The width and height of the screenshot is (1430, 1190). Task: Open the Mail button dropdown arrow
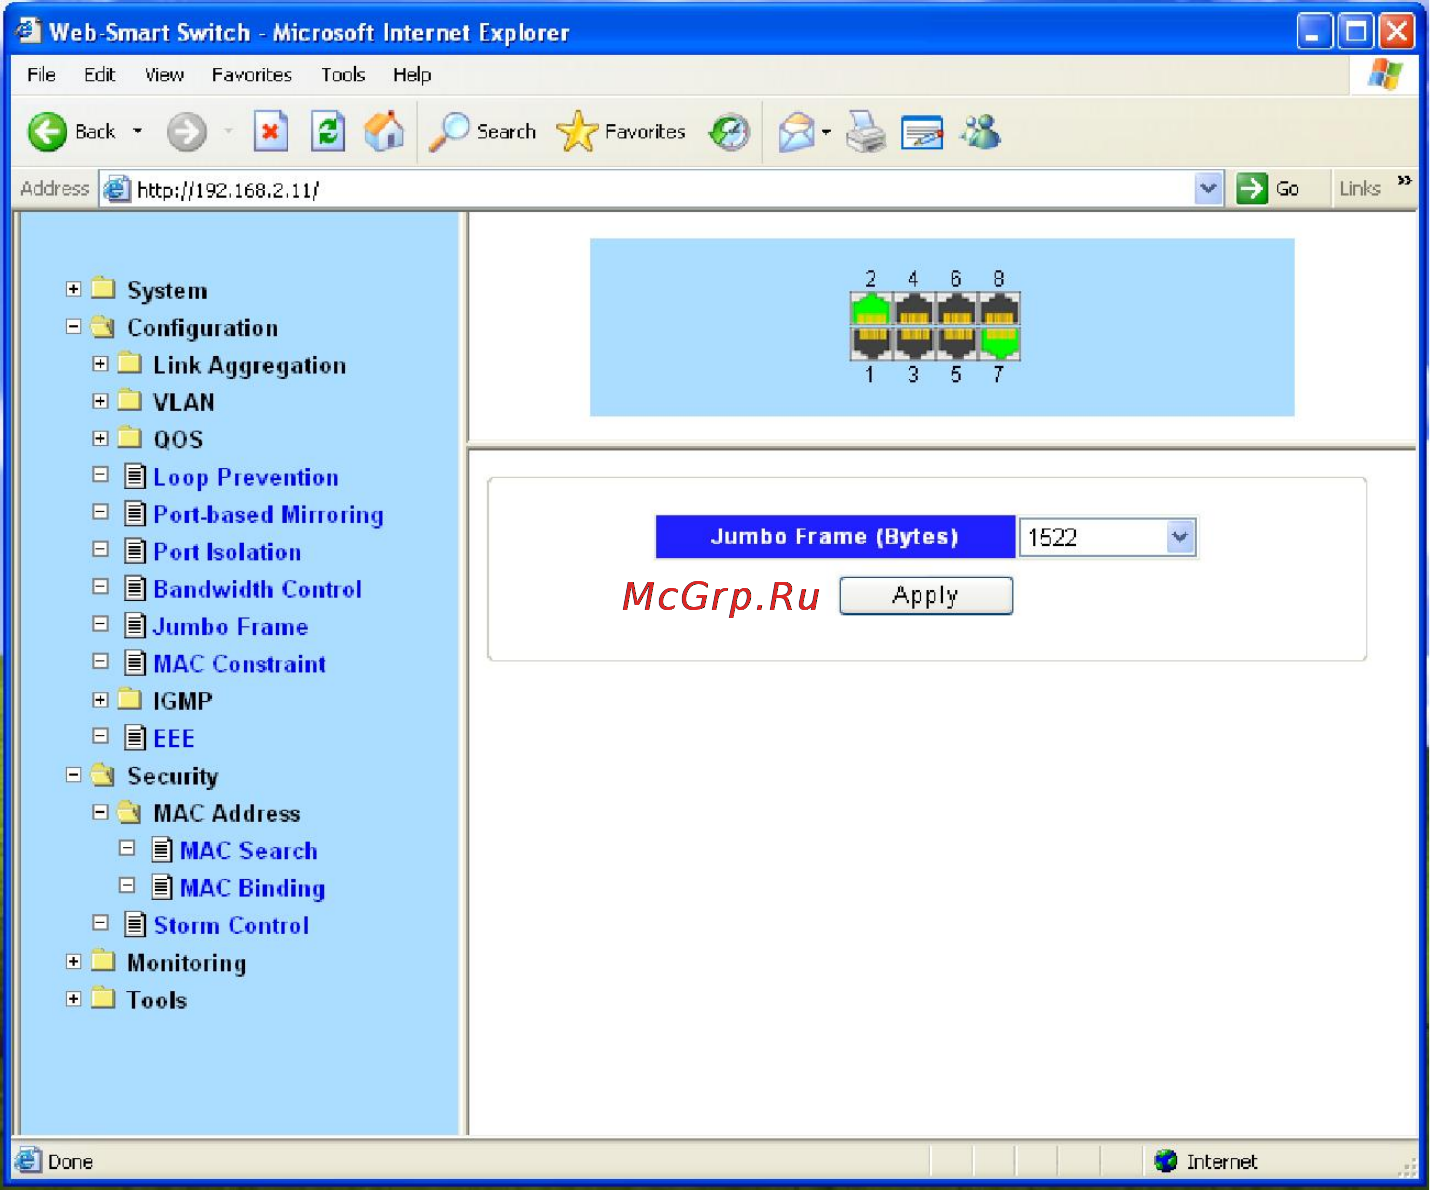826,132
